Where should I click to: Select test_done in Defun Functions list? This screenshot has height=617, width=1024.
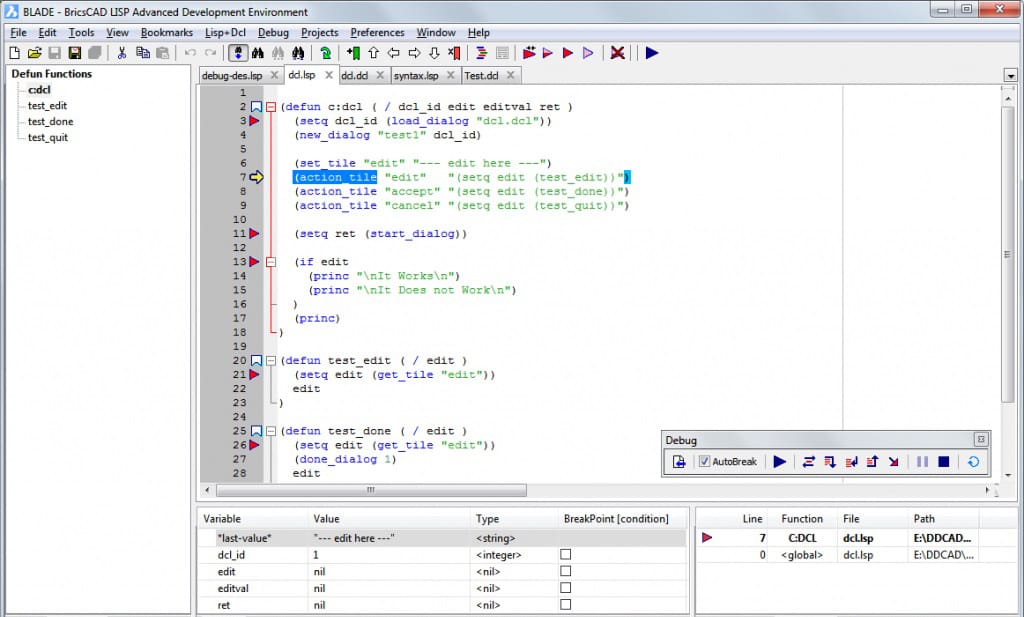pyautogui.click(x=50, y=121)
